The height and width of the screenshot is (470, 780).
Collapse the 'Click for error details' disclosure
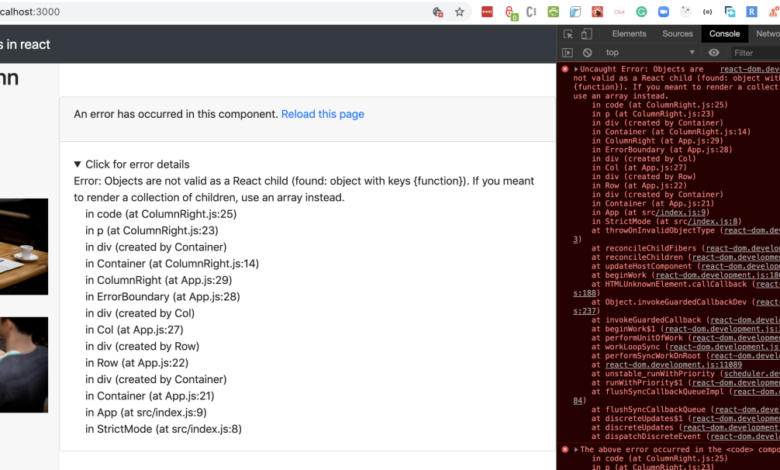tap(131, 164)
